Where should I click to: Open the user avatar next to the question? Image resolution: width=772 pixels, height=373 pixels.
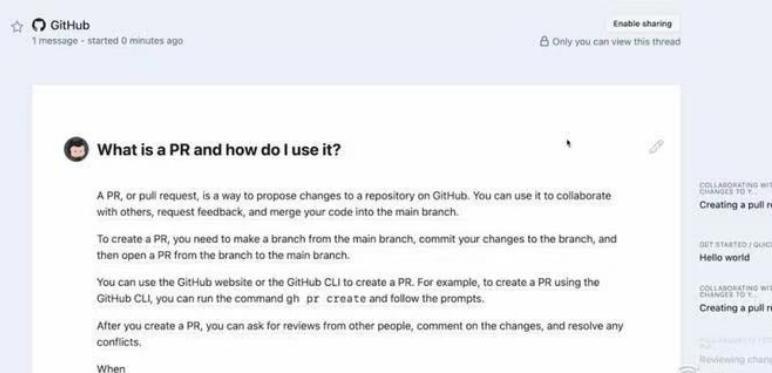tap(76, 149)
